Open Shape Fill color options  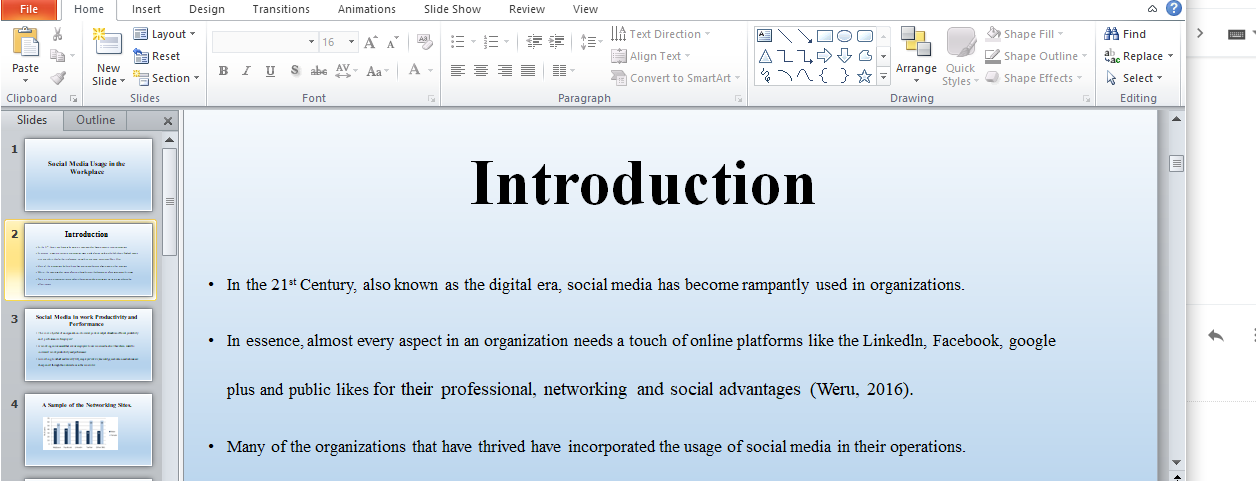pyautogui.click(x=1025, y=34)
